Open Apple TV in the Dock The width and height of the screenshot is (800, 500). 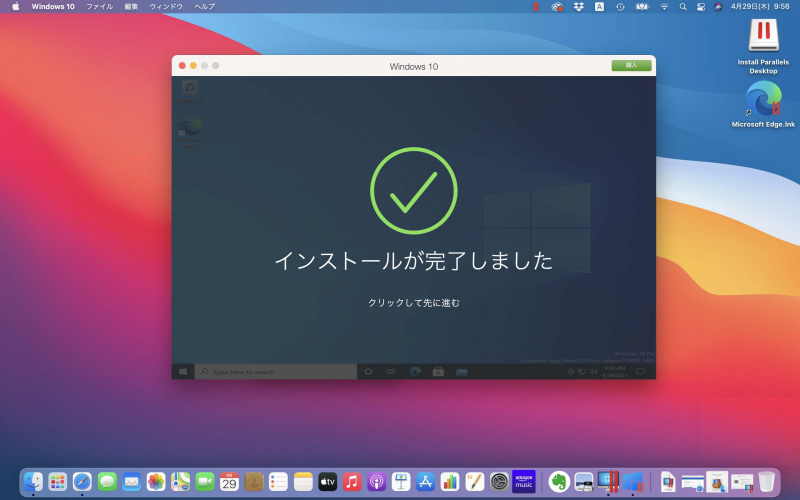pos(327,481)
